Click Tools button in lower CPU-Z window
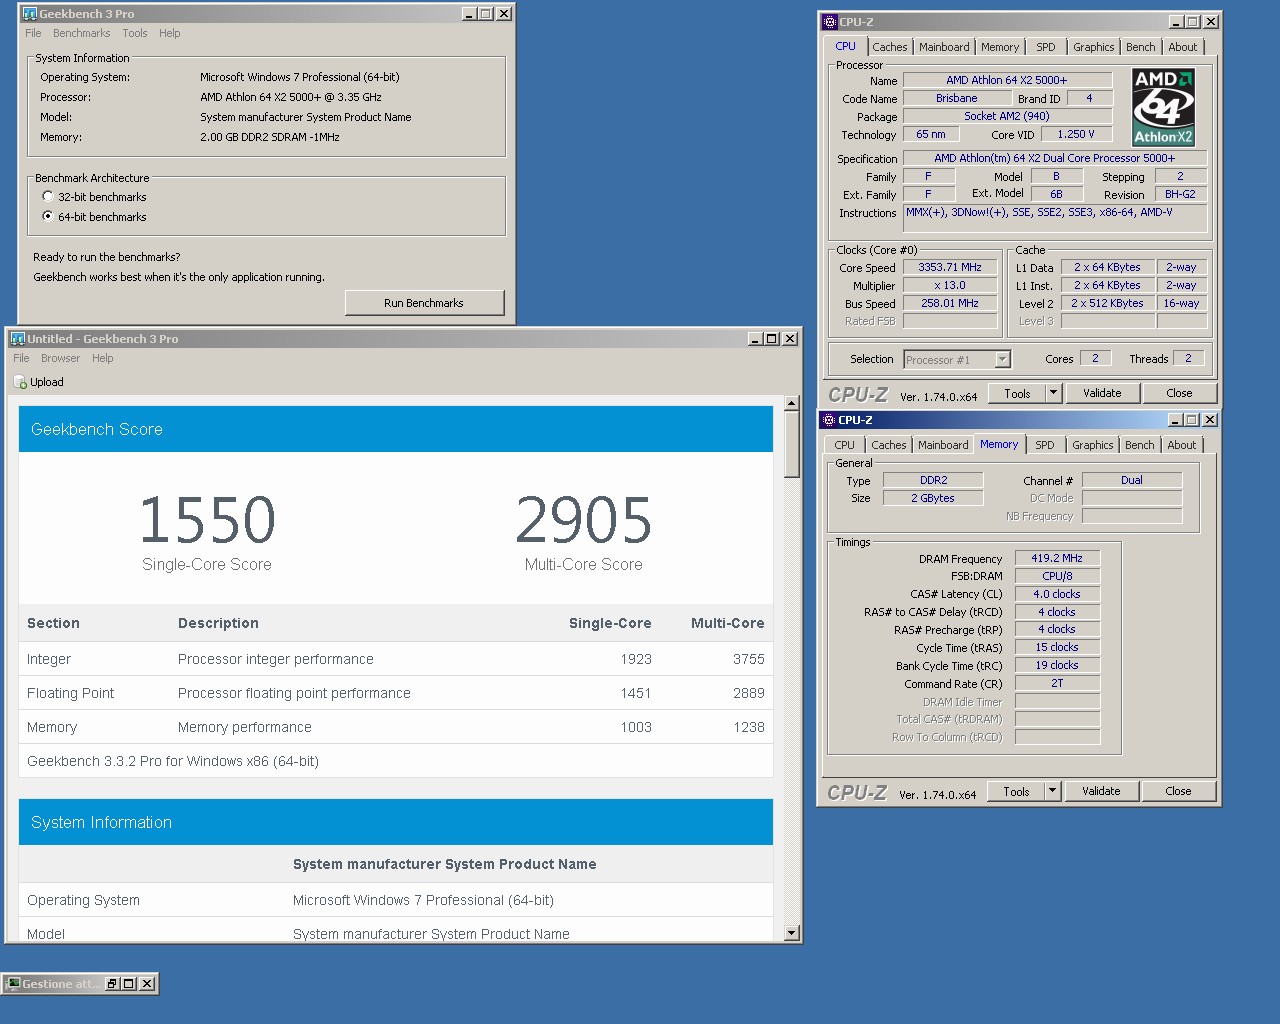1280x1024 pixels. (1016, 792)
